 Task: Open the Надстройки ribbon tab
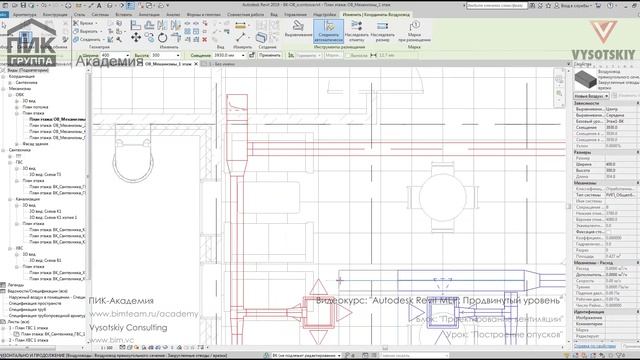point(324,14)
